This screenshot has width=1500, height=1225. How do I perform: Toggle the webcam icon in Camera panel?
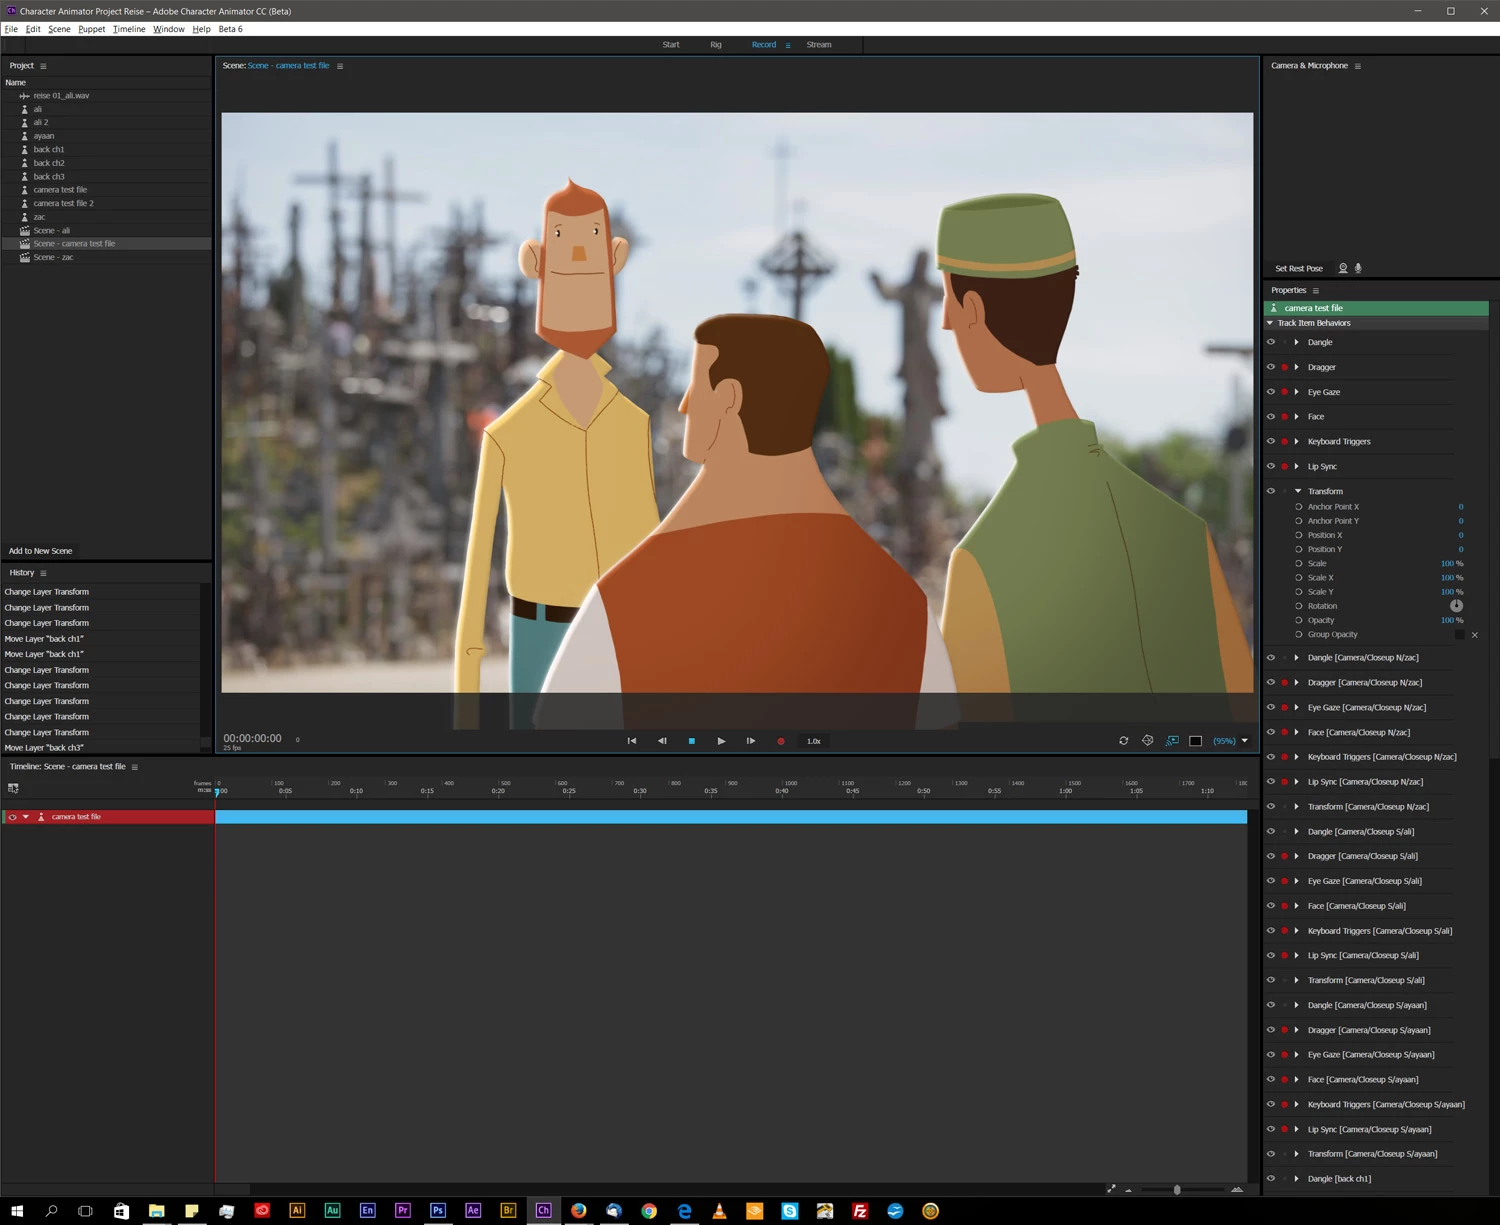[x=1343, y=268]
